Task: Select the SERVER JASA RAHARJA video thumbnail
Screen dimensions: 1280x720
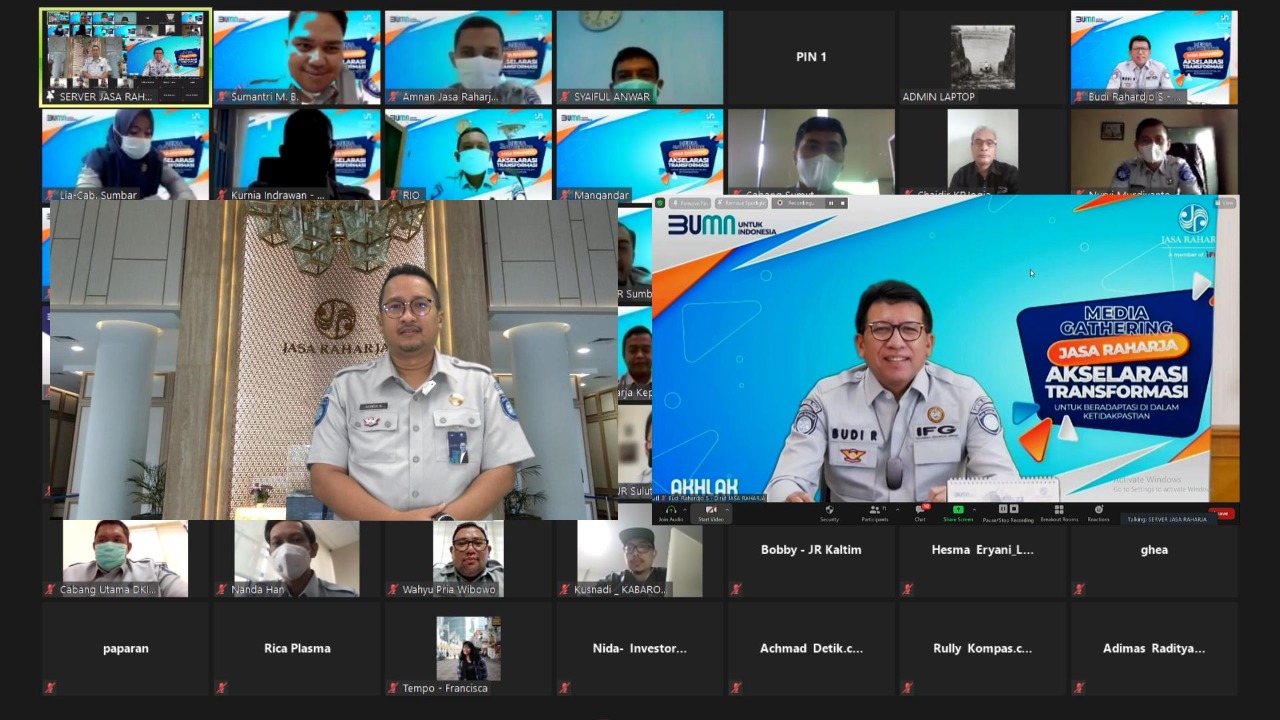Action: coord(124,57)
